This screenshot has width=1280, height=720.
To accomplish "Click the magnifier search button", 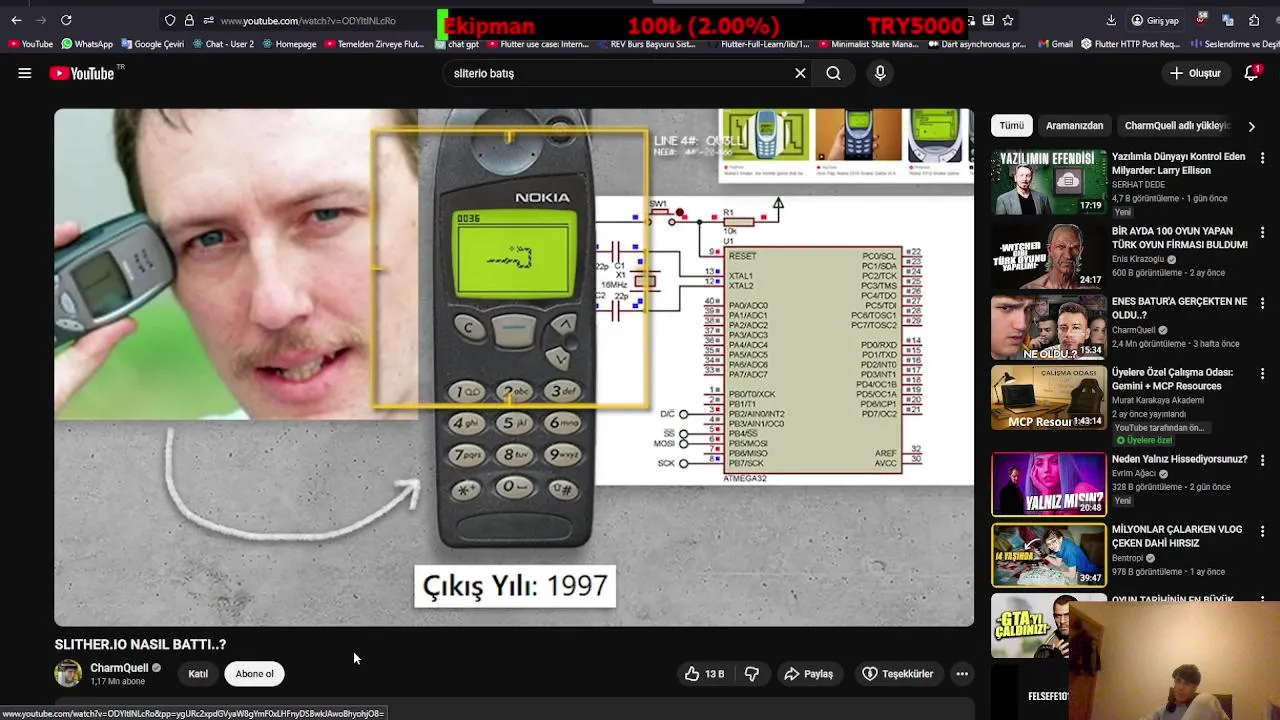I will (833, 73).
